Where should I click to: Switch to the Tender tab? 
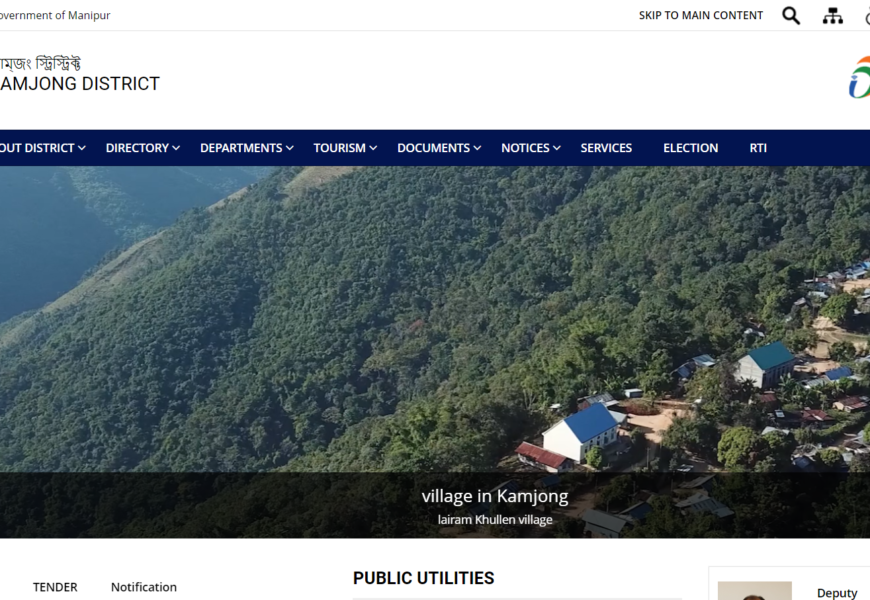click(x=55, y=587)
